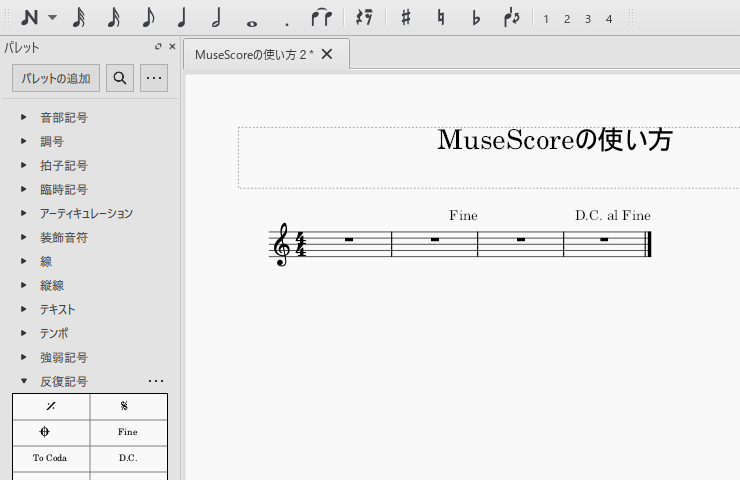
Task: Apply sharp accidental
Action: 405,18
